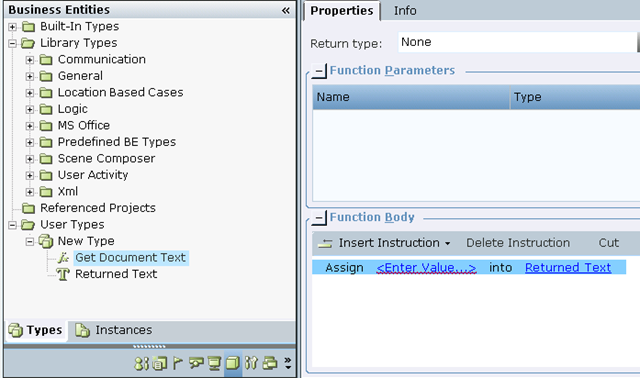Viewport: 640px width, 378px height.
Task: Click the Enter Value link
Action: pyautogui.click(x=426, y=268)
